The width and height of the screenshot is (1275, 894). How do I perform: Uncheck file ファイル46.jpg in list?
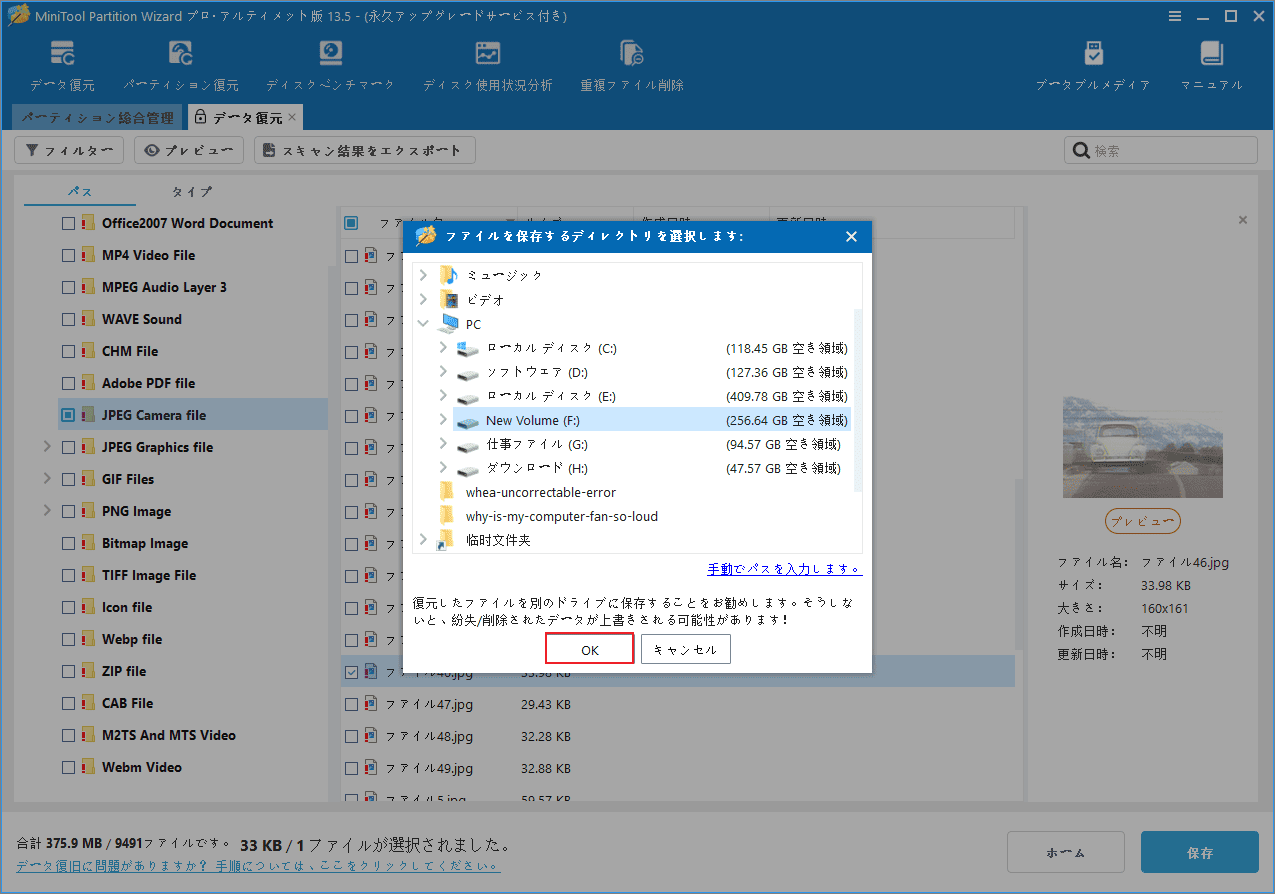(x=351, y=671)
